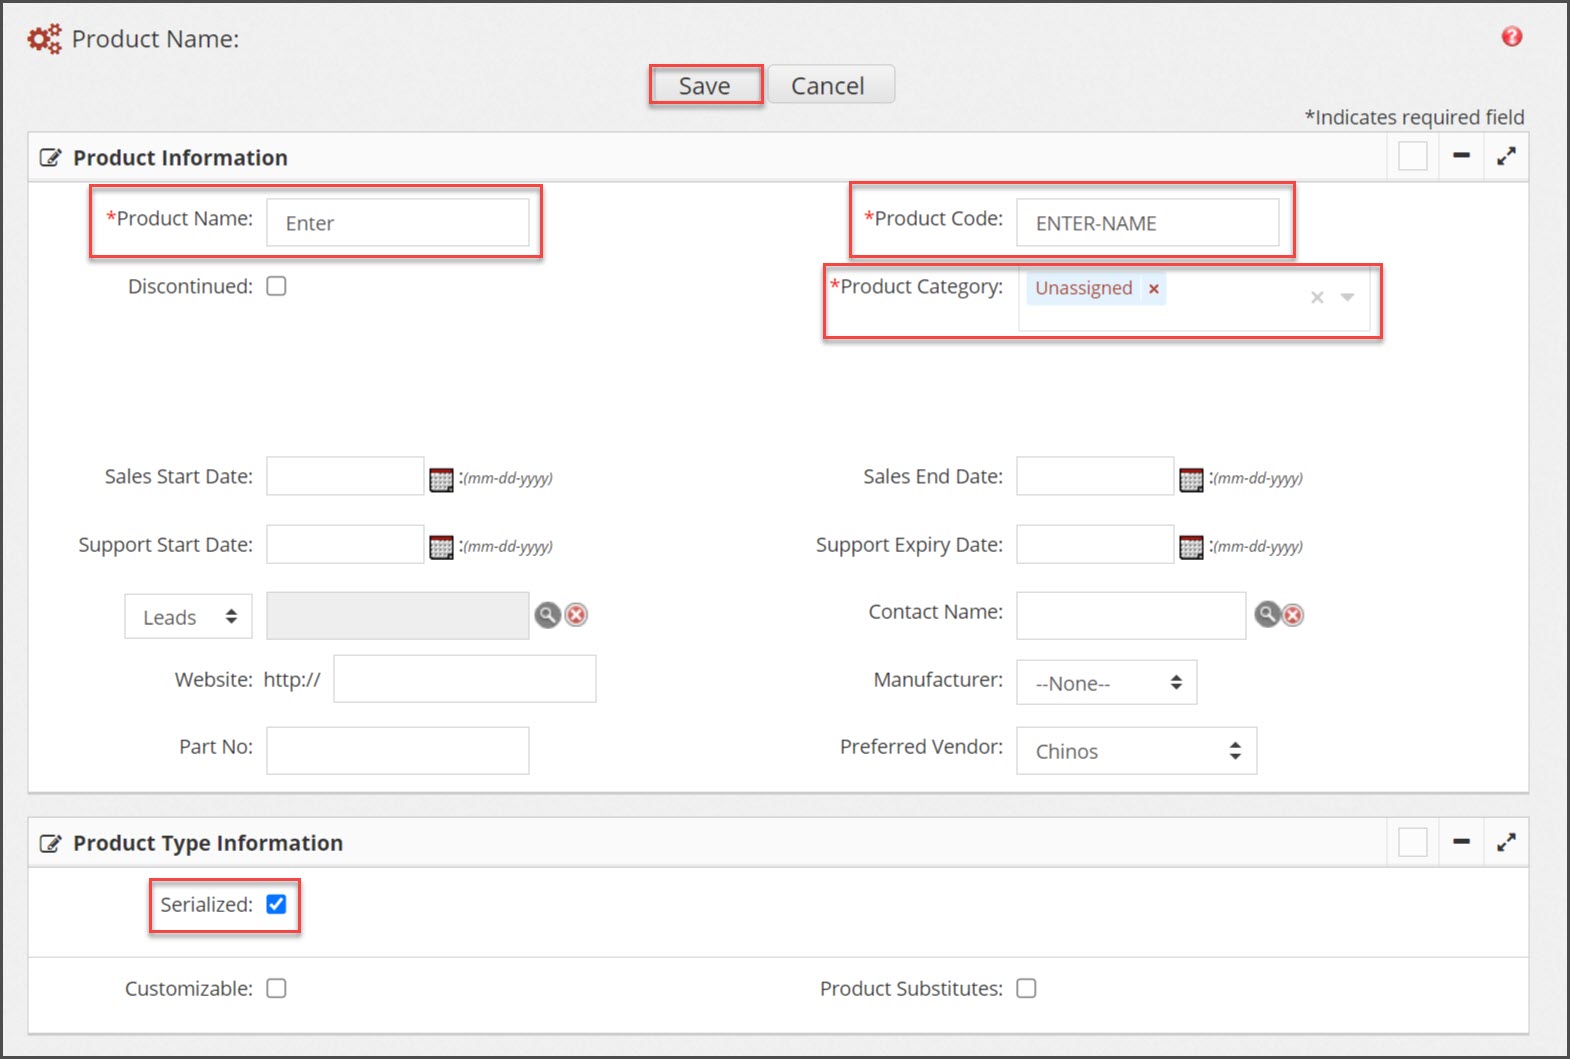1570x1059 pixels.
Task: Enable the Product Substitutes checkbox
Action: (1026, 988)
